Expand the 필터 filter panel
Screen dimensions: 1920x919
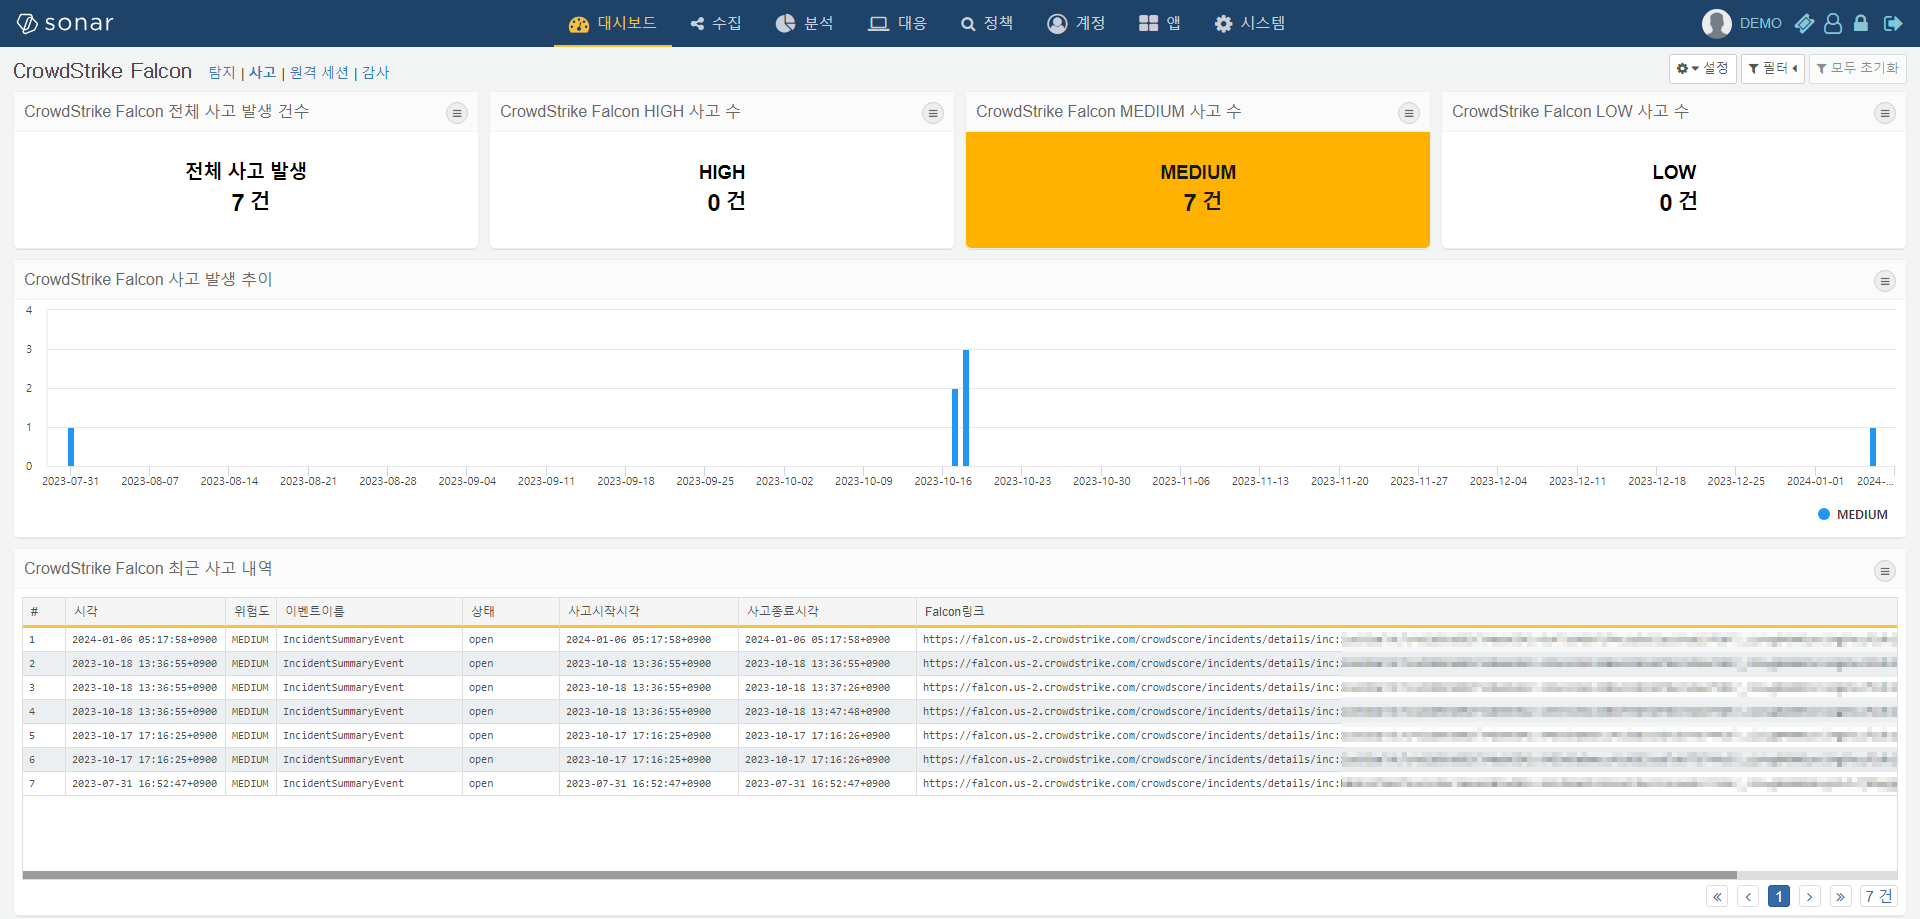click(1772, 68)
